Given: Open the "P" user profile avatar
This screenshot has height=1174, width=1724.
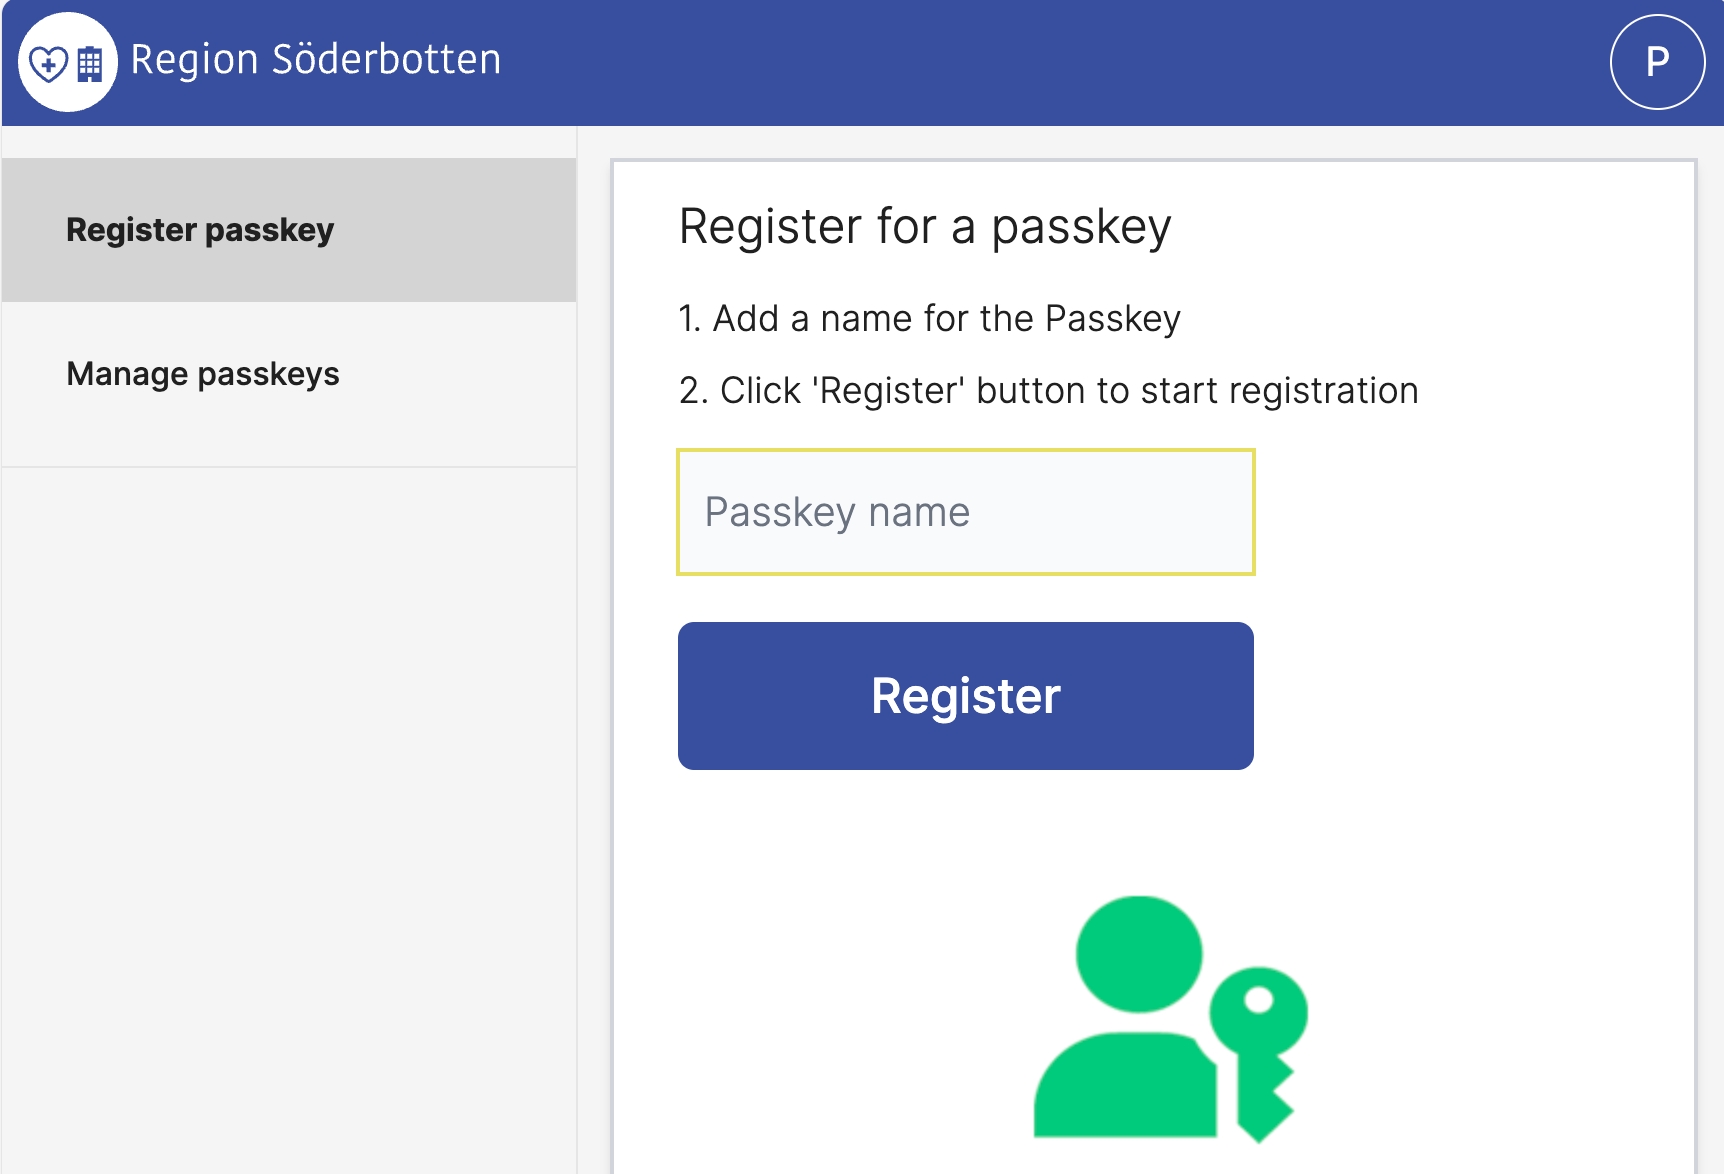Looking at the screenshot, I should coord(1657,62).
